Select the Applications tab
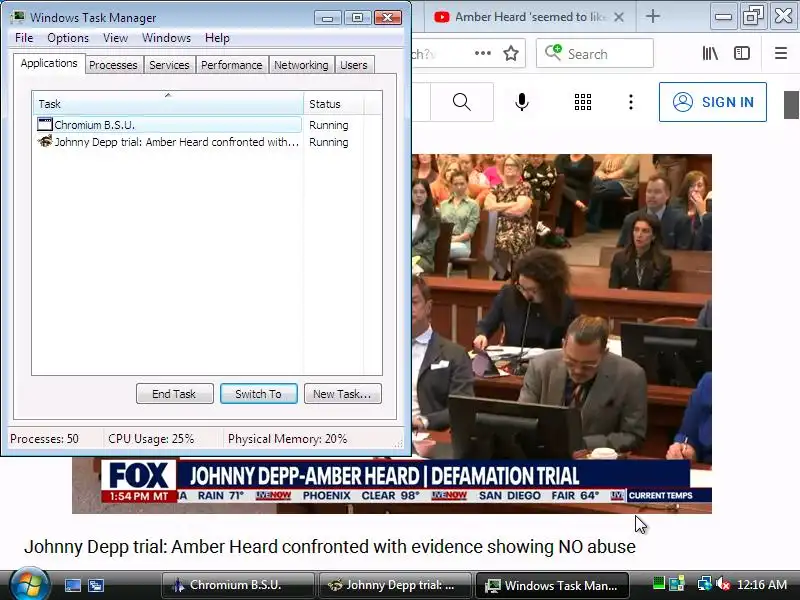This screenshot has height=600, width=800. (49, 64)
